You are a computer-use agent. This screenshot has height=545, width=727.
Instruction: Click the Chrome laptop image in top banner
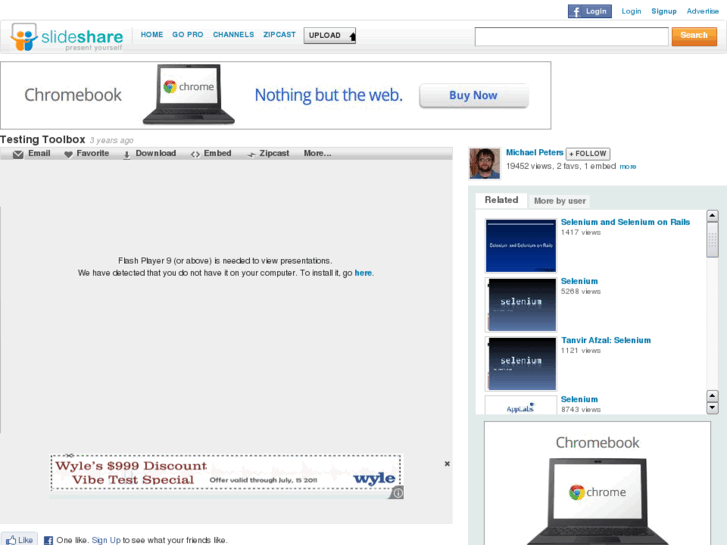189,95
